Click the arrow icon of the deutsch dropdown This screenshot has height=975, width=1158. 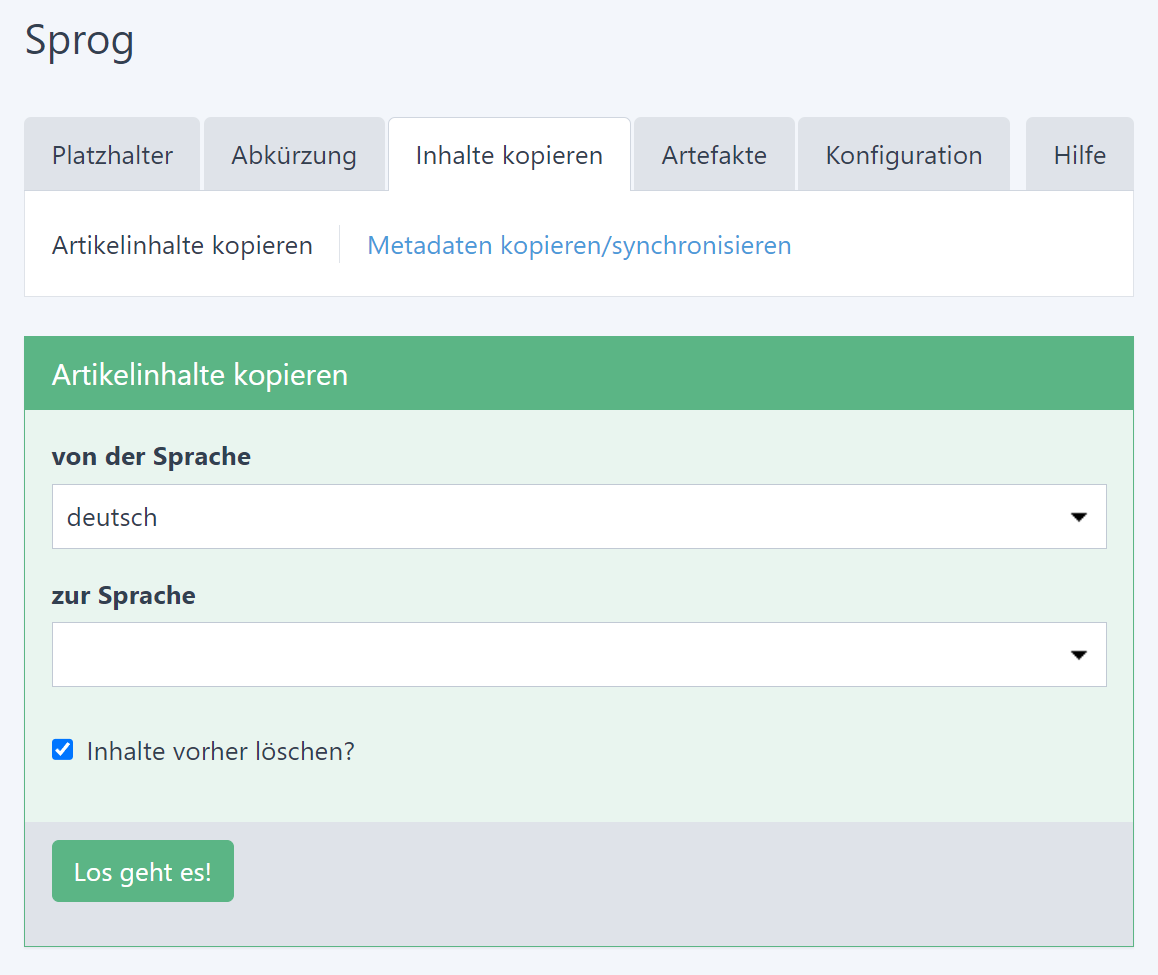pos(1078,517)
